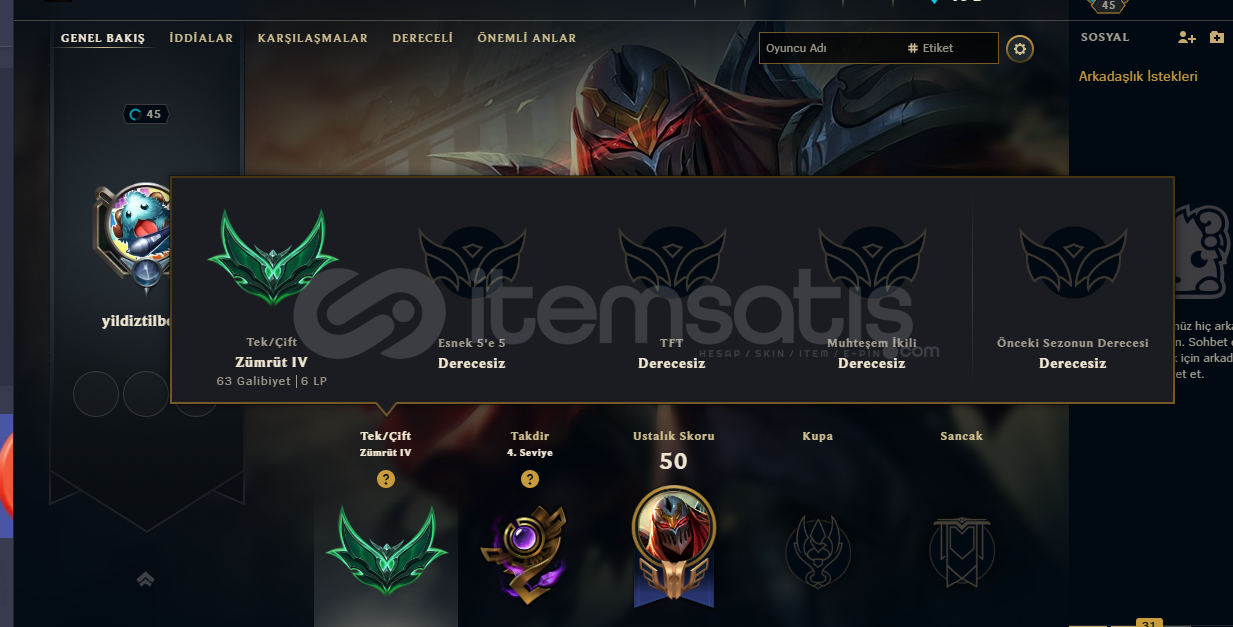Go to the Dereceli tab
Screen dimensions: 1233x627
pyautogui.click(x=423, y=38)
